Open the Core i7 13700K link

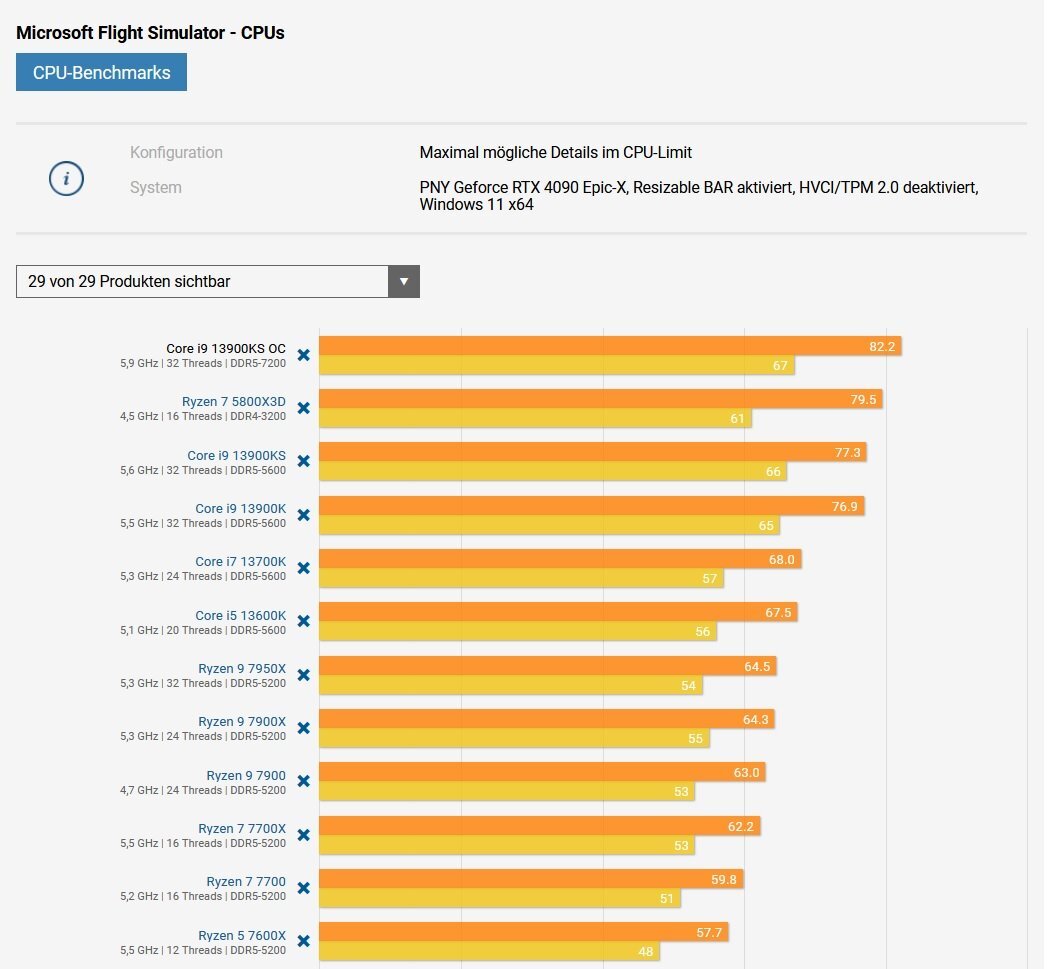[240, 561]
